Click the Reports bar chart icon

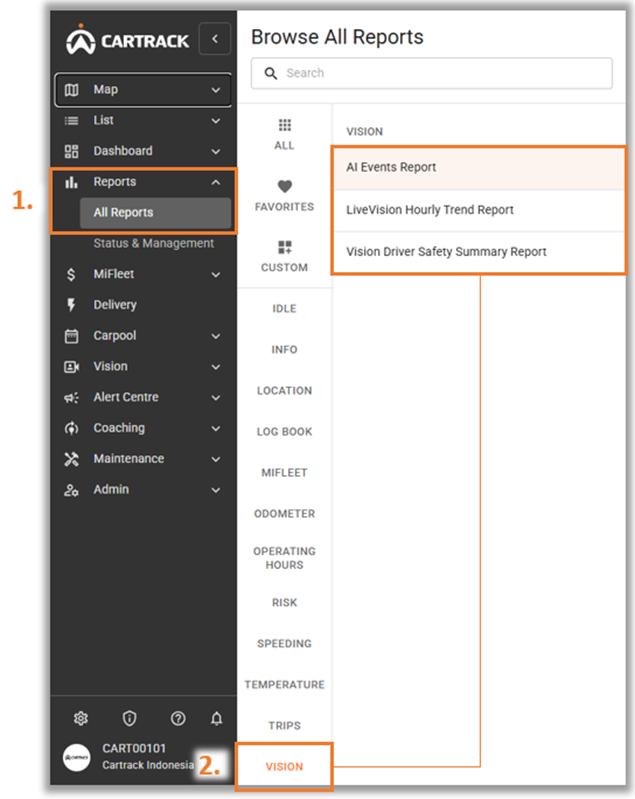coord(71,182)
